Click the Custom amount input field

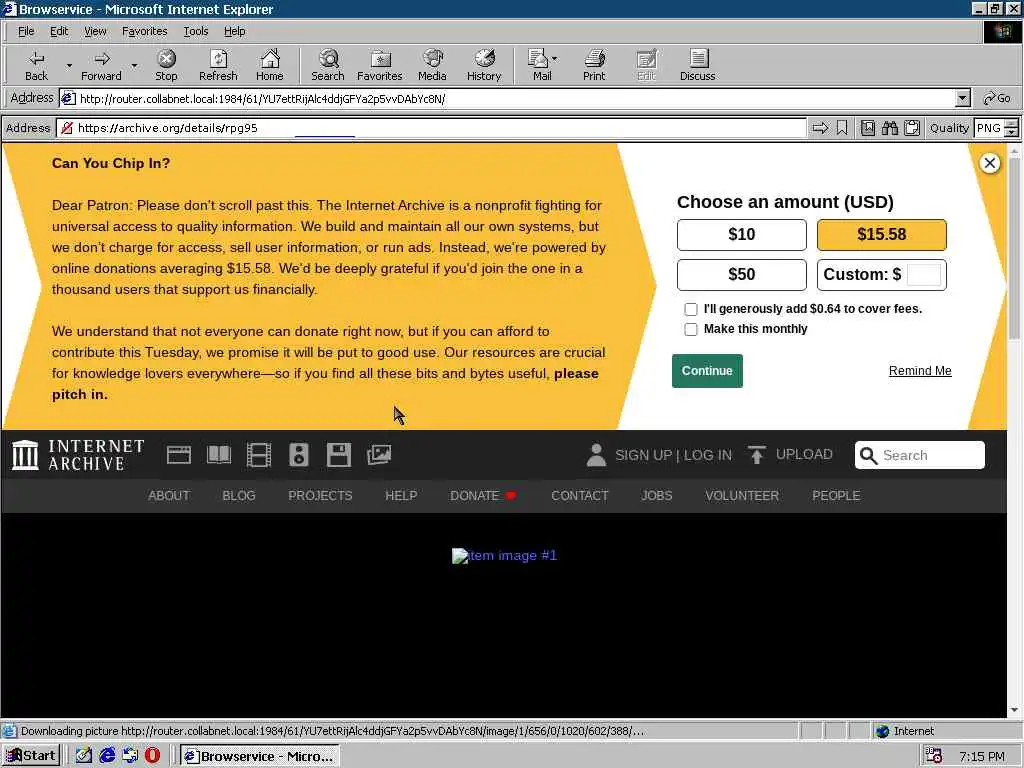point(924,275)
